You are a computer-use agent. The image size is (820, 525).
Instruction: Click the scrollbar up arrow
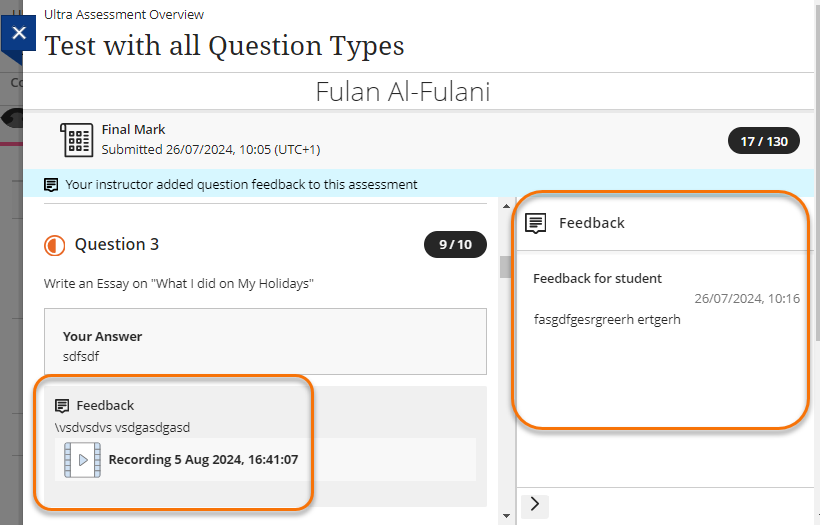click(505, 205)
